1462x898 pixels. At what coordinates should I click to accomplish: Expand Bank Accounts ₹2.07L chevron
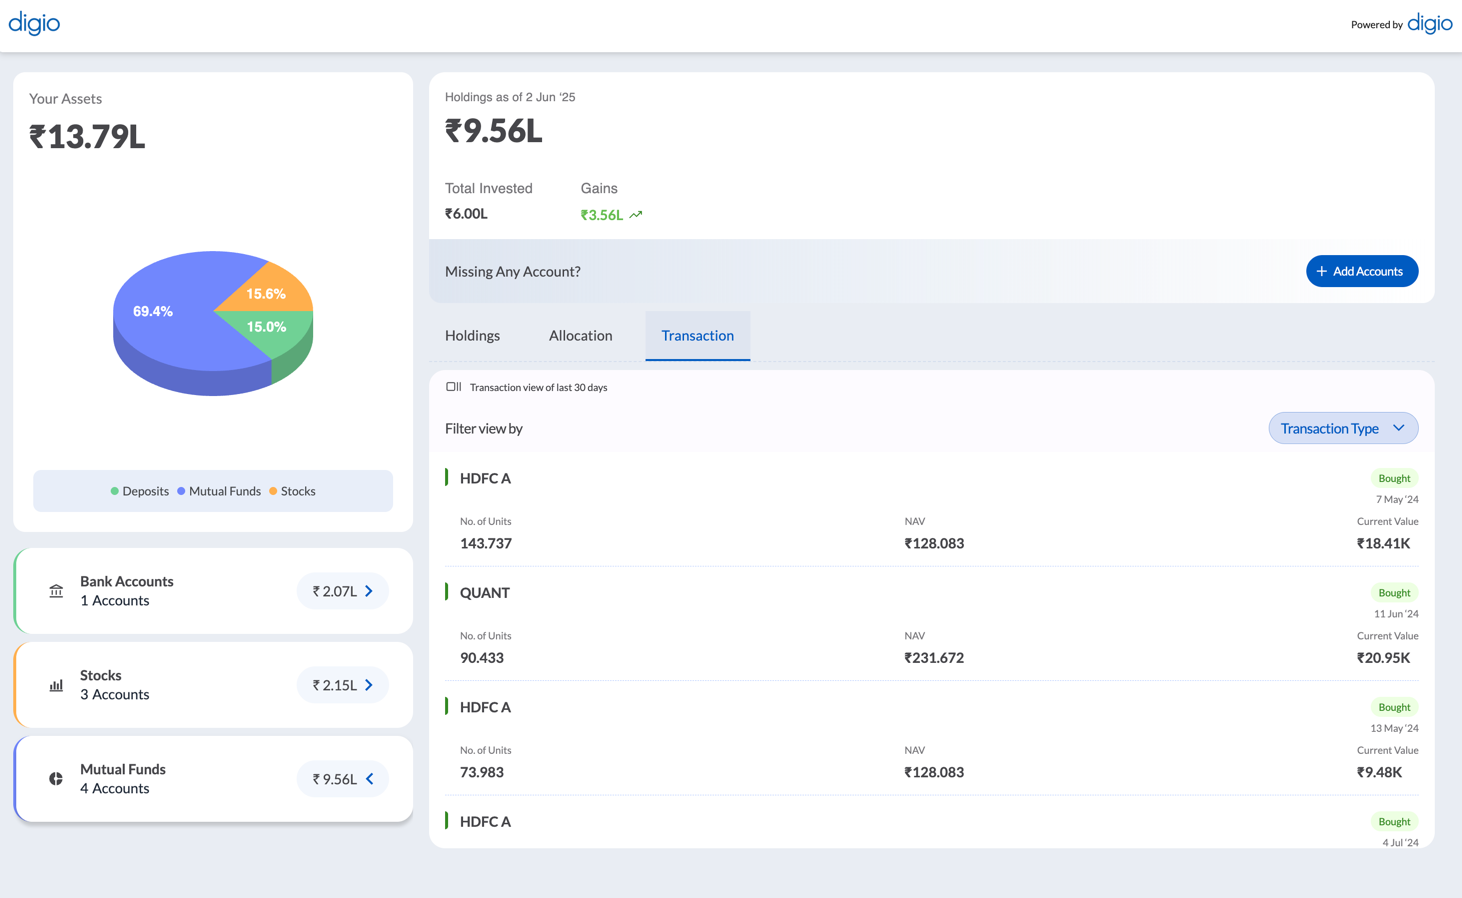click(x=369, y=591)
